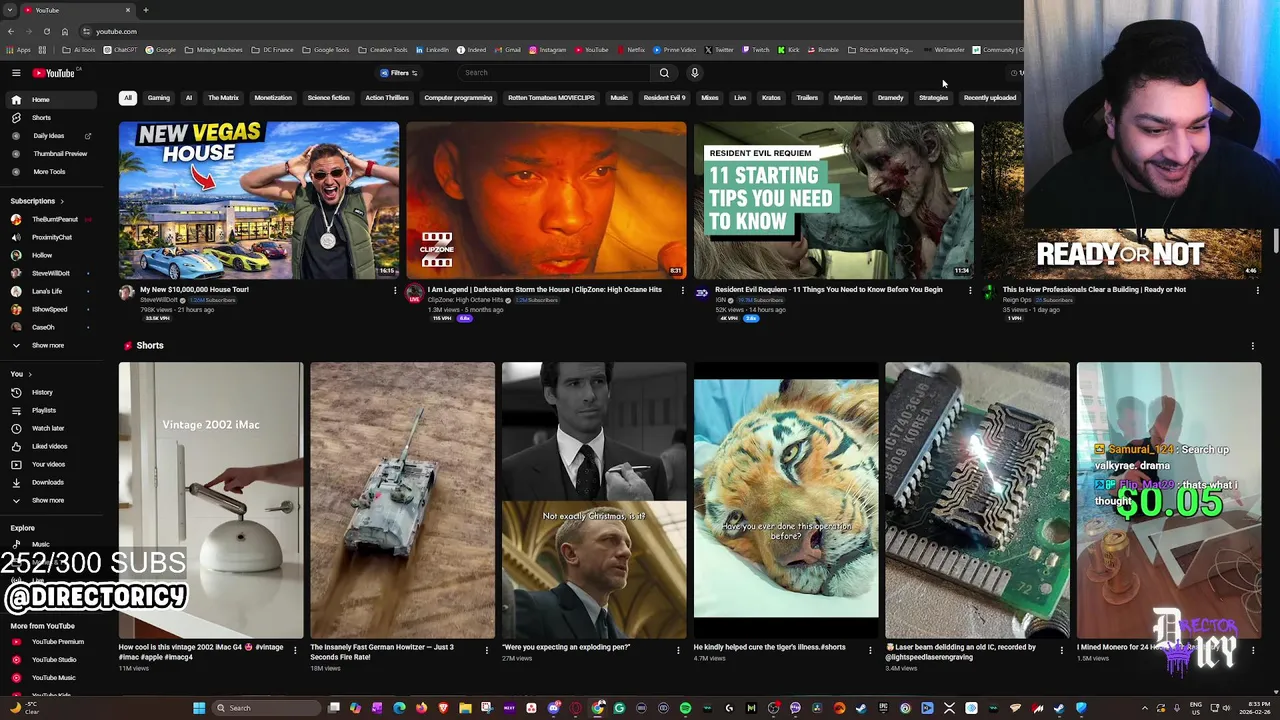Open YouTube Studio in sidebar

53,660
